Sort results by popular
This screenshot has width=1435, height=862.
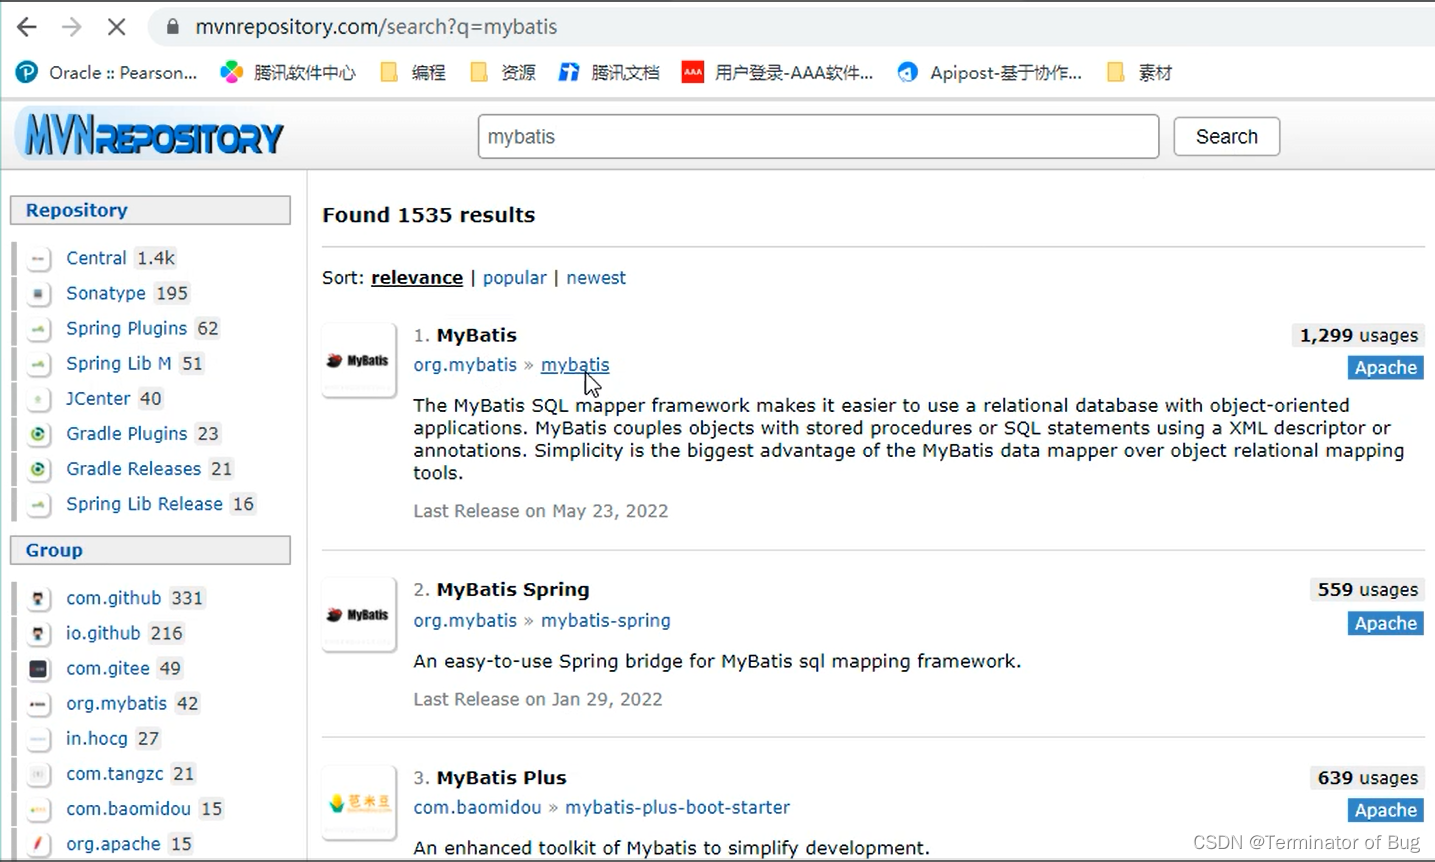[x=515, y=277]
